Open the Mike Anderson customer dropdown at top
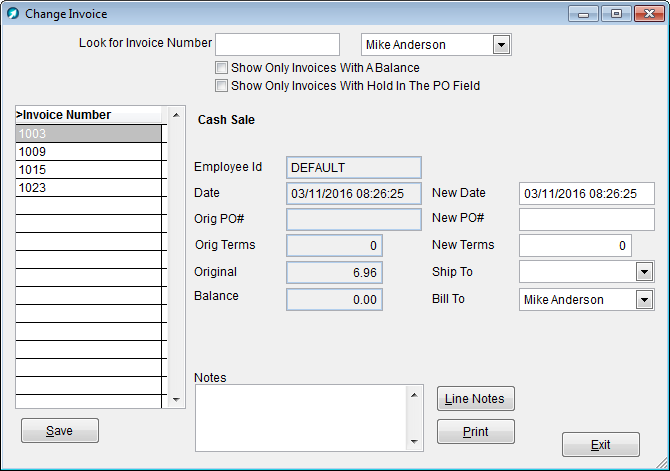The height and width of the screenshot is (471, 670). [x=502, y=45]
